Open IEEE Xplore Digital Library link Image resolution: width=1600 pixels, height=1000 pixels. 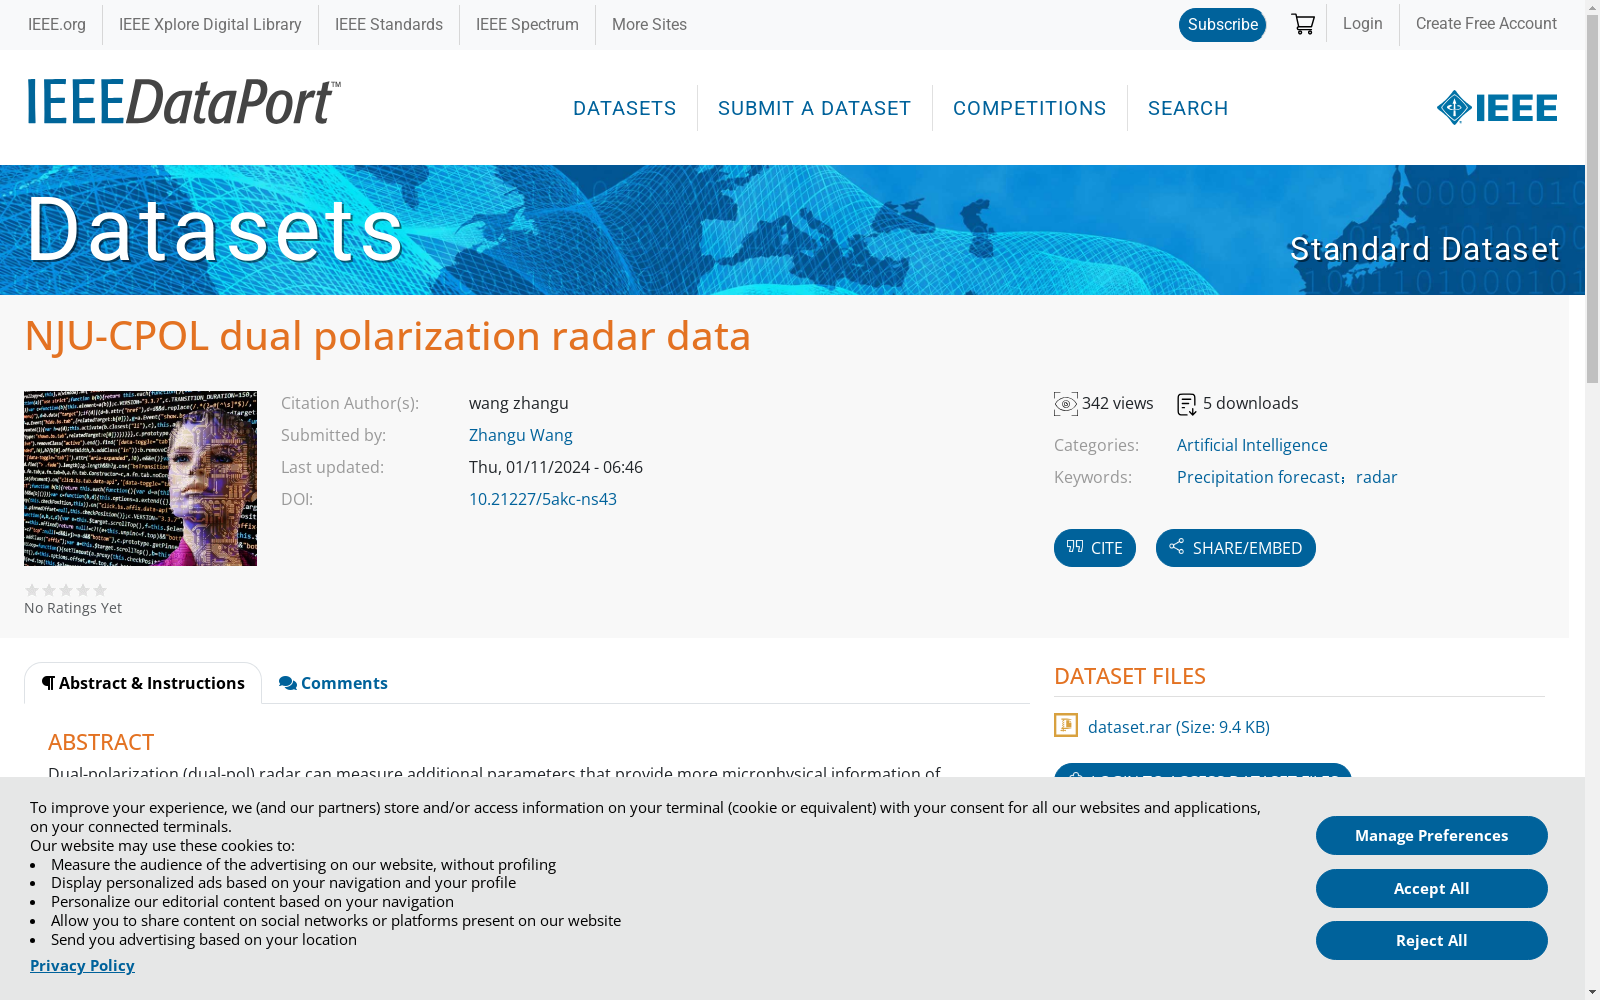[210, 24]
